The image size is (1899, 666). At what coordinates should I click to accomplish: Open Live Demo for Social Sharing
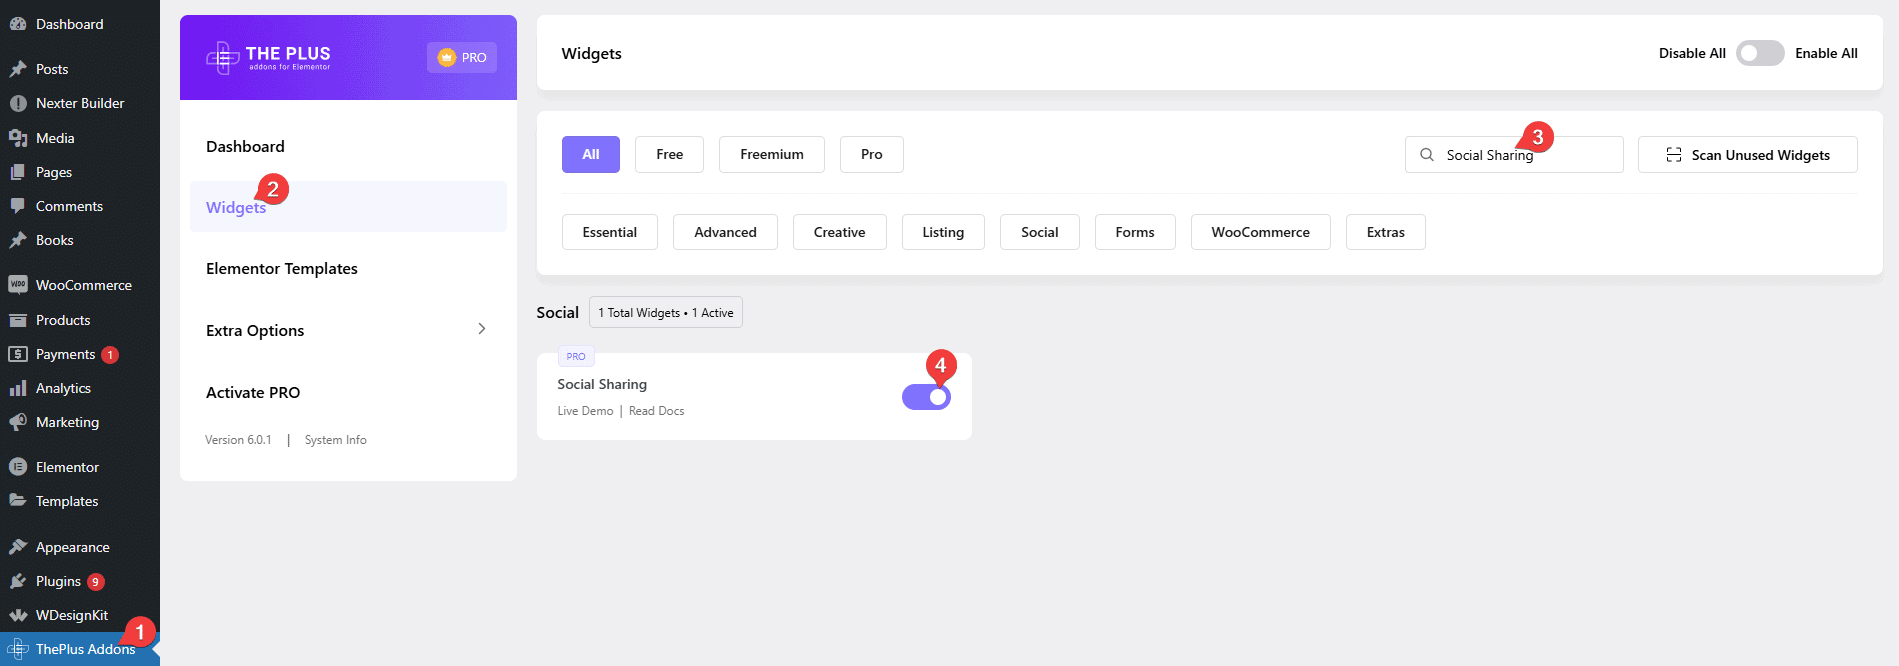pos(585,411)
